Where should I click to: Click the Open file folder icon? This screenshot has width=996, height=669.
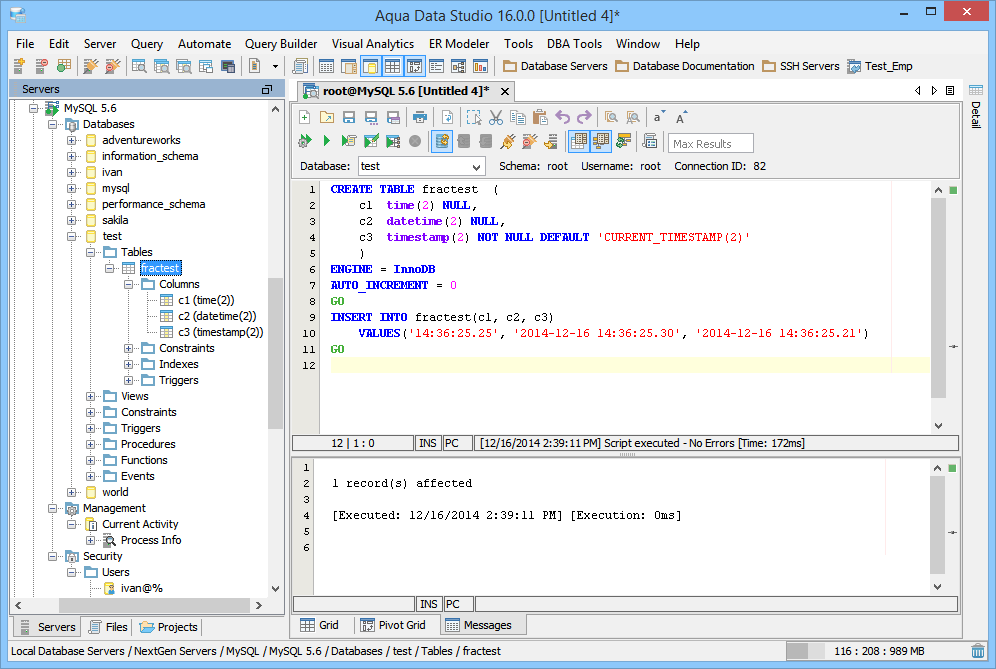[x=327, y=117]
